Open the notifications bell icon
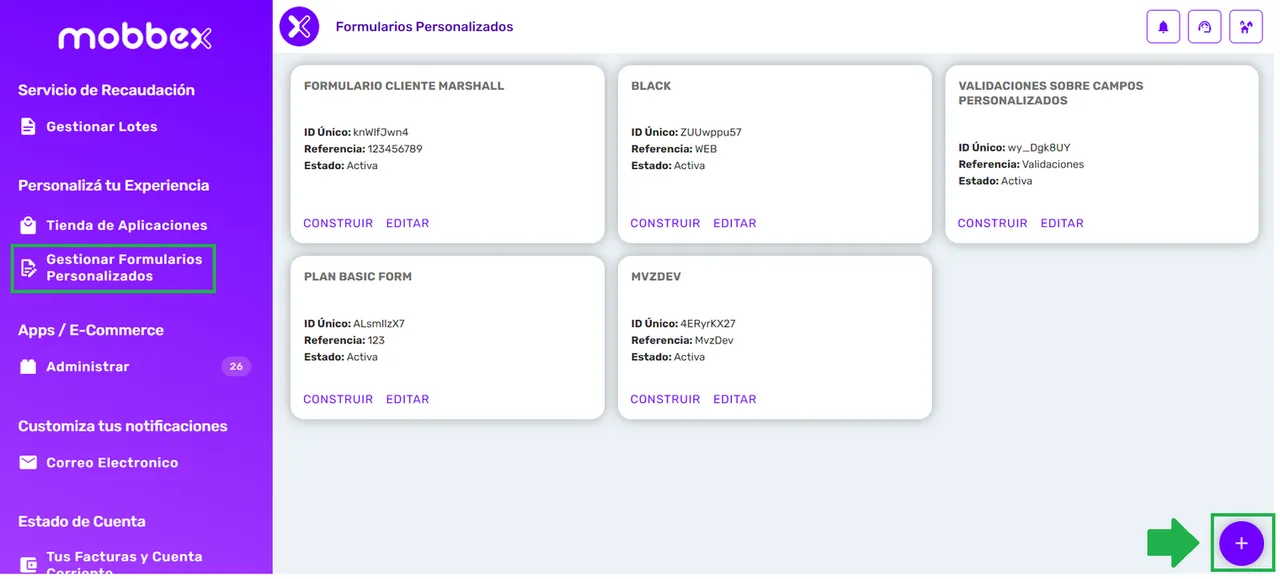Image resolution: width=1280 pixels, height=579 pixels. click(1162, 26)
